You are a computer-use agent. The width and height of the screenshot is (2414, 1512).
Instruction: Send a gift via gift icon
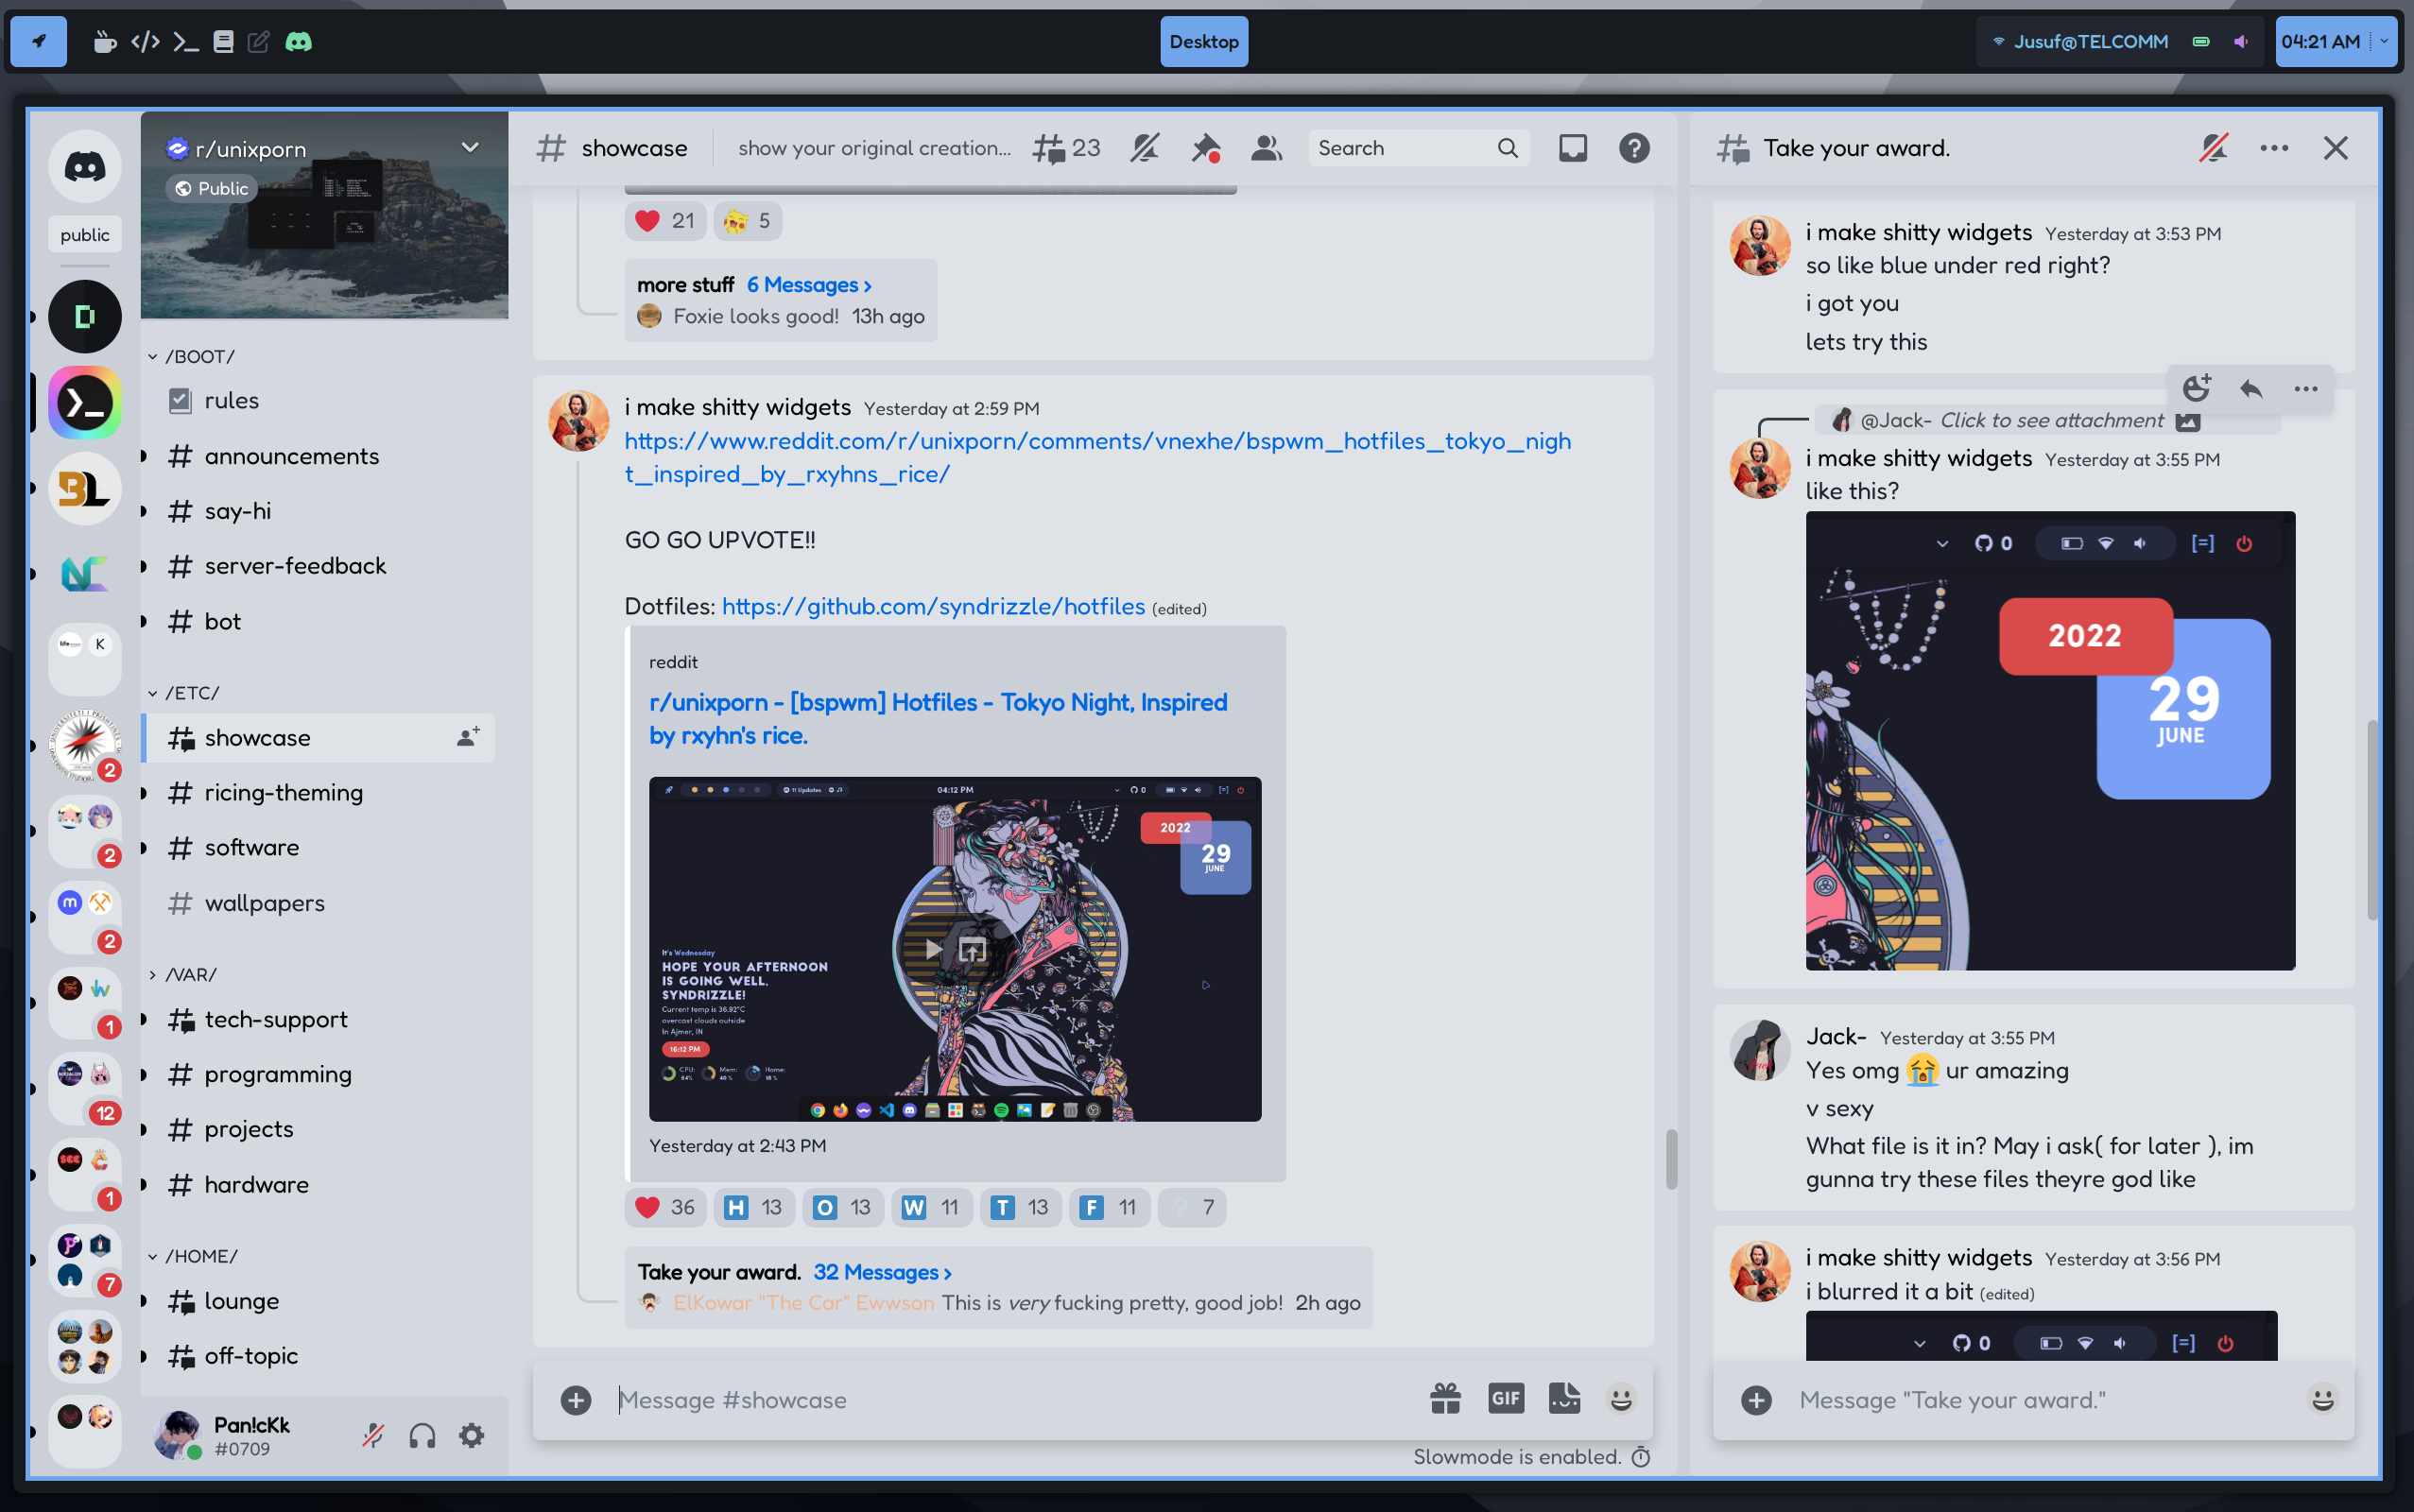point(1445,1399)
